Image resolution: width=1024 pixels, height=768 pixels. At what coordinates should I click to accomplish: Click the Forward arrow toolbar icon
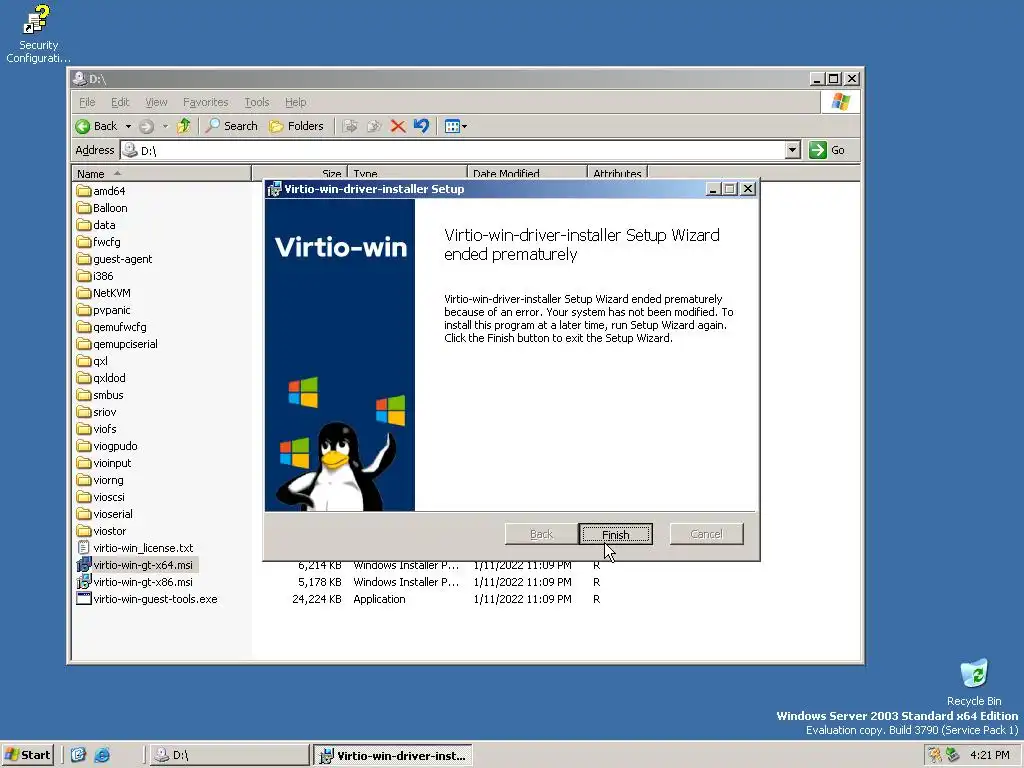(146, 126)
